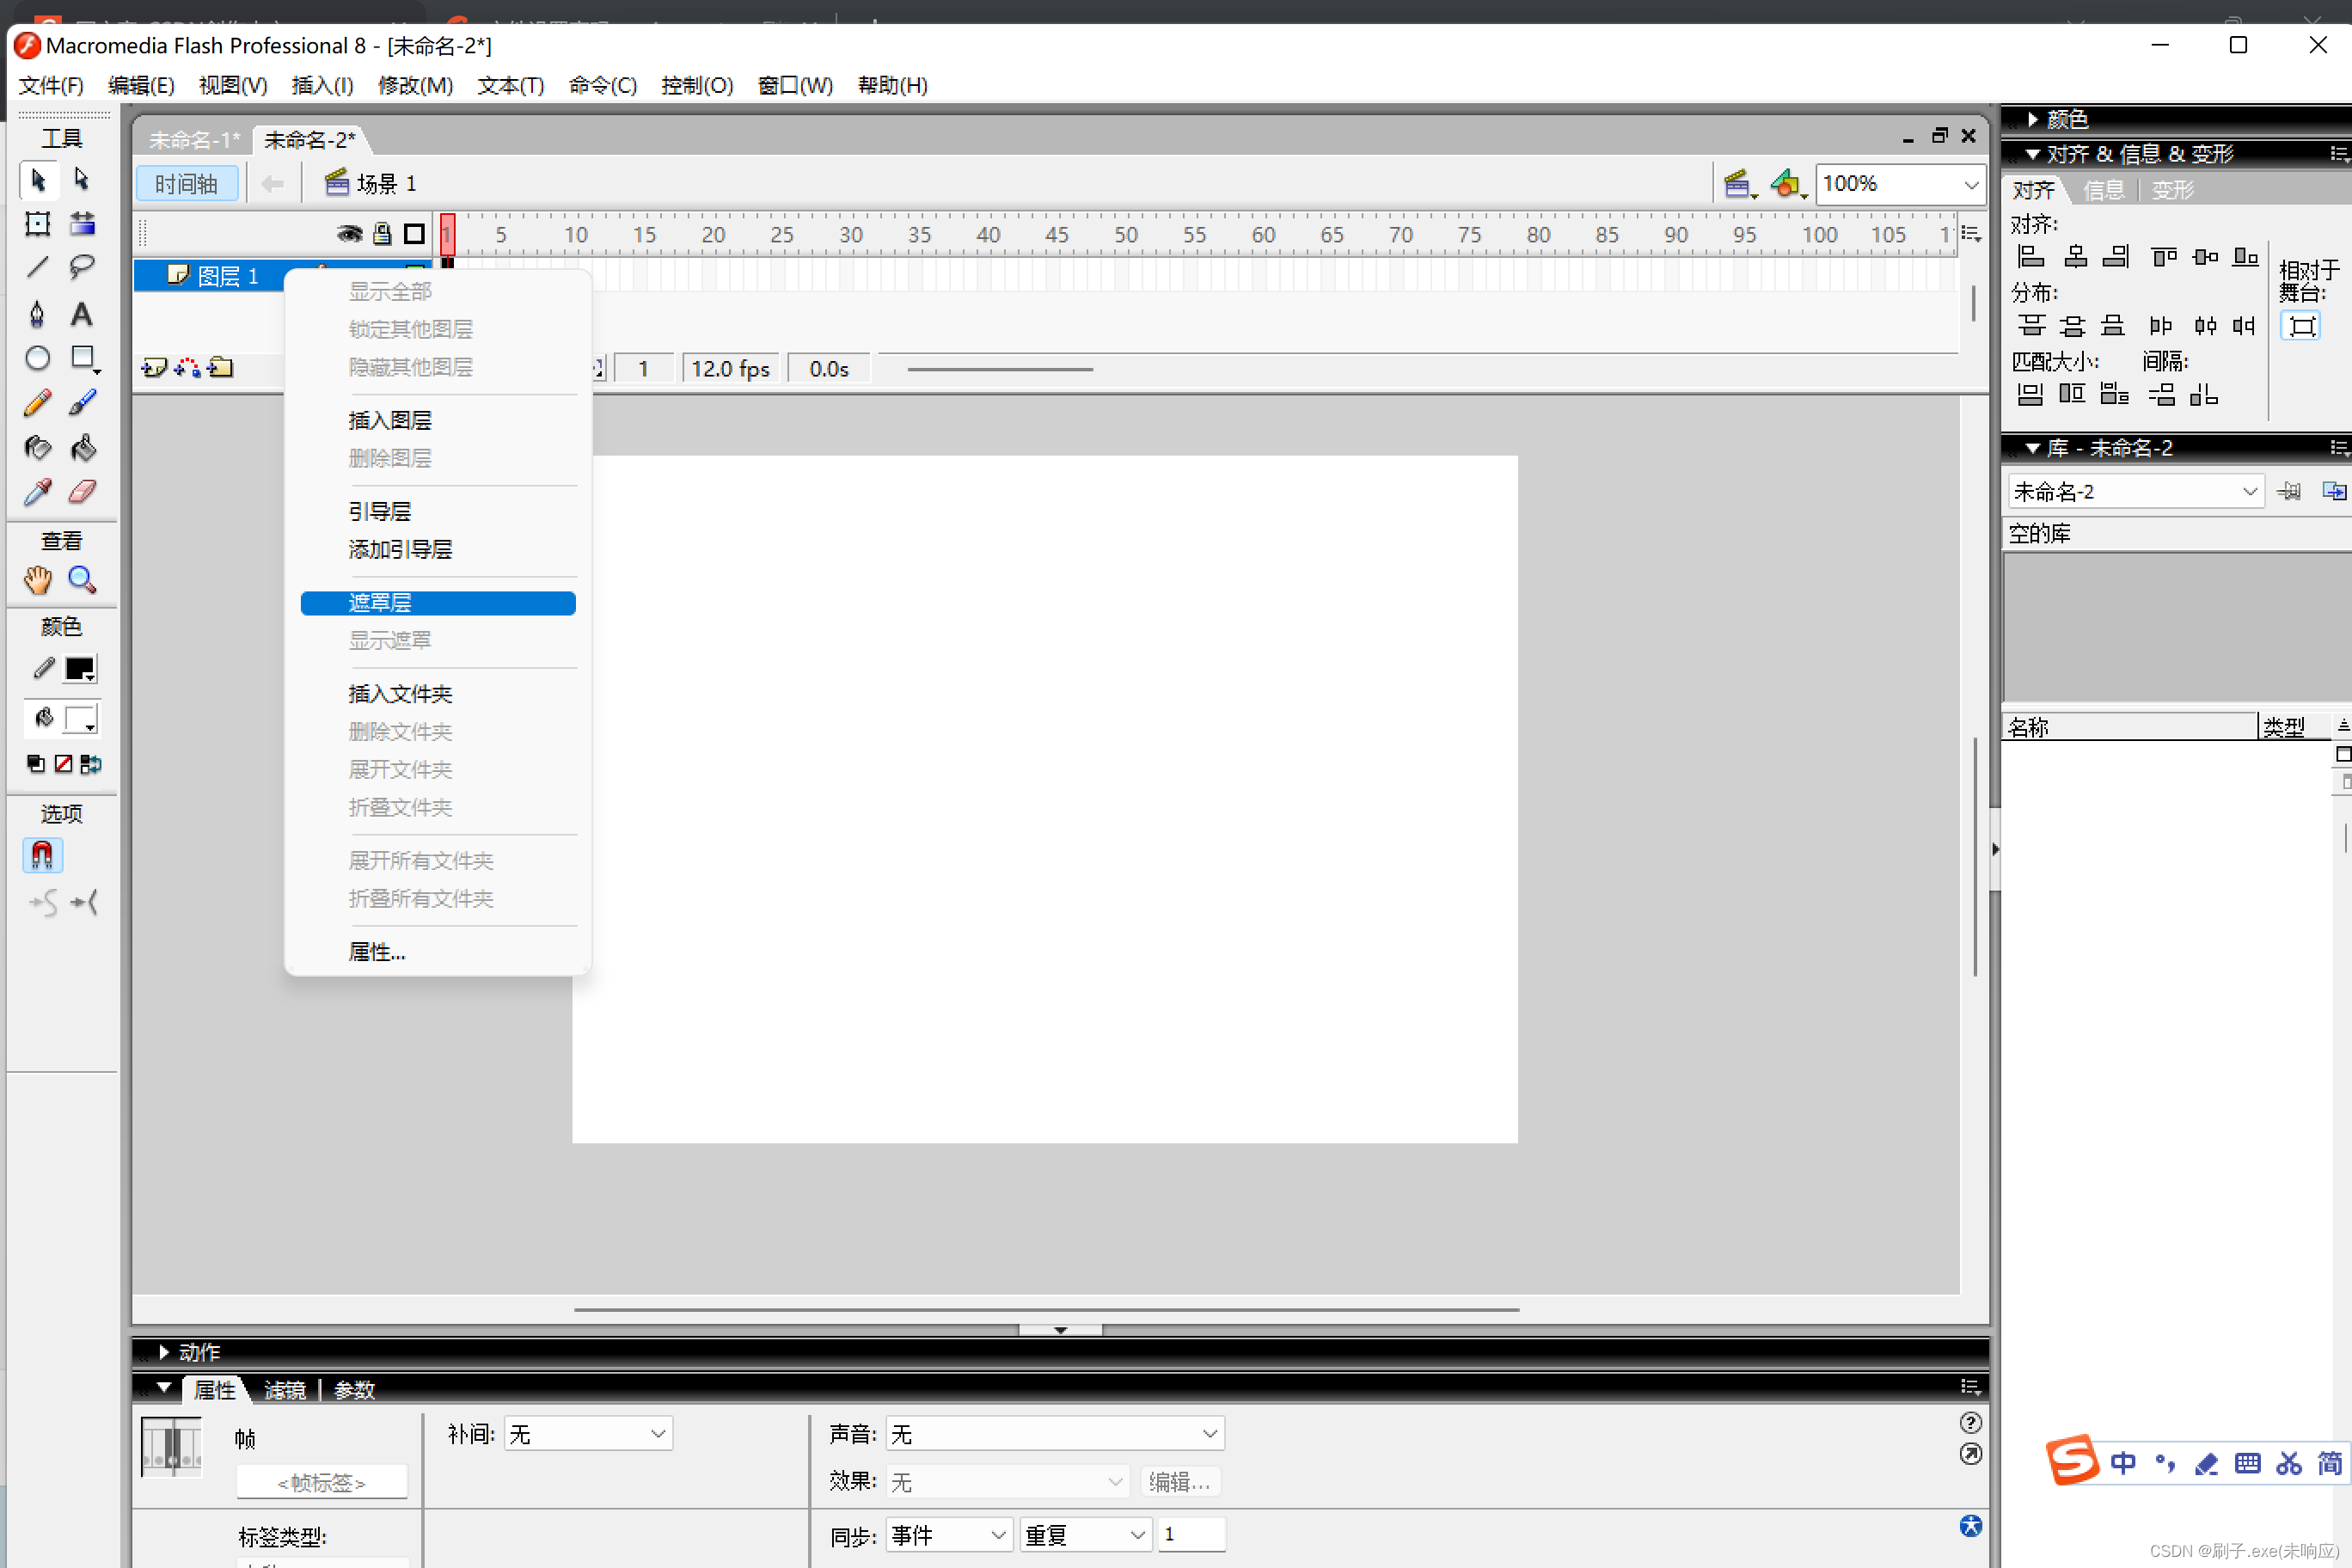Select the Text tool

(x=83, y=314)
